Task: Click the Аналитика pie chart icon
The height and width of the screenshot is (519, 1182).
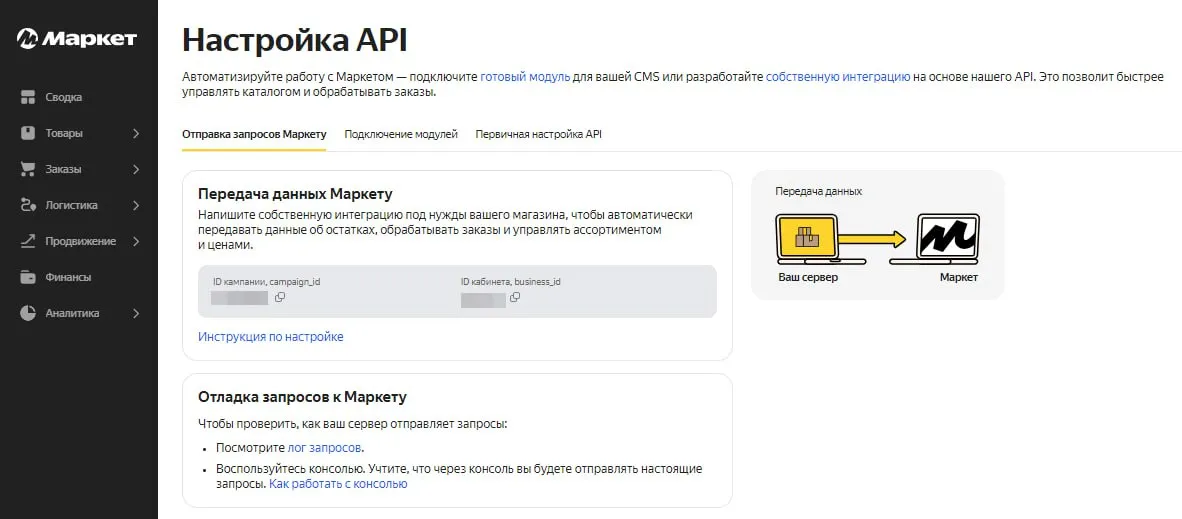Action: pyautogui.click(x=28, y=313)
